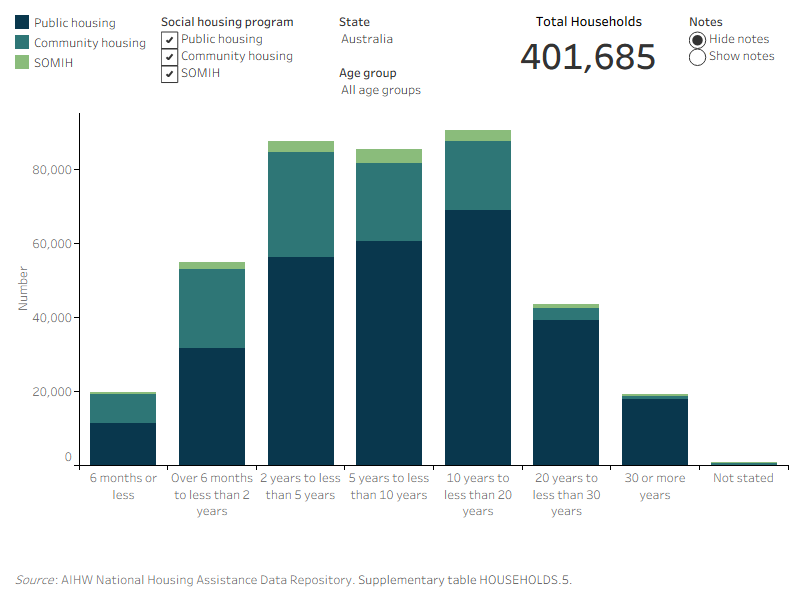Click the 'Not stated' axis label
800x600 pixels.
(x=743, y=478)
